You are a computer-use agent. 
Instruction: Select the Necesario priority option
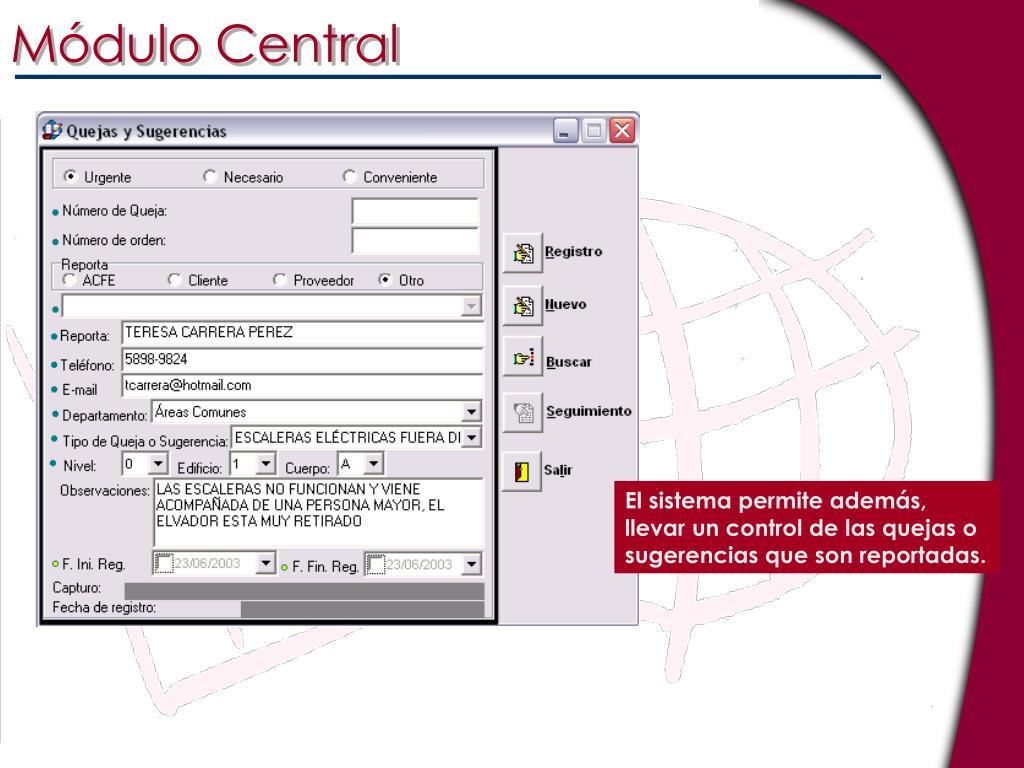click(209, 176)
